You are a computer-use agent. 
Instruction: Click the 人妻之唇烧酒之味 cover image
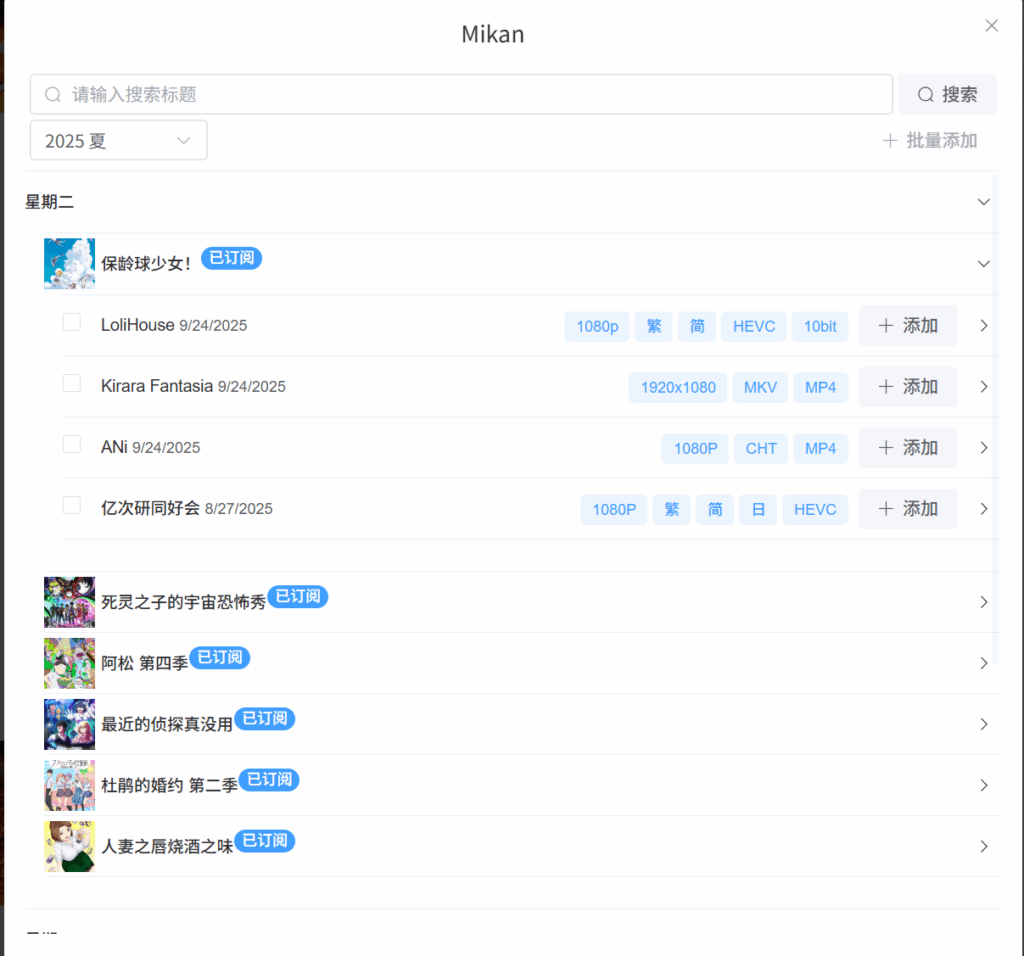click(69, 846)
